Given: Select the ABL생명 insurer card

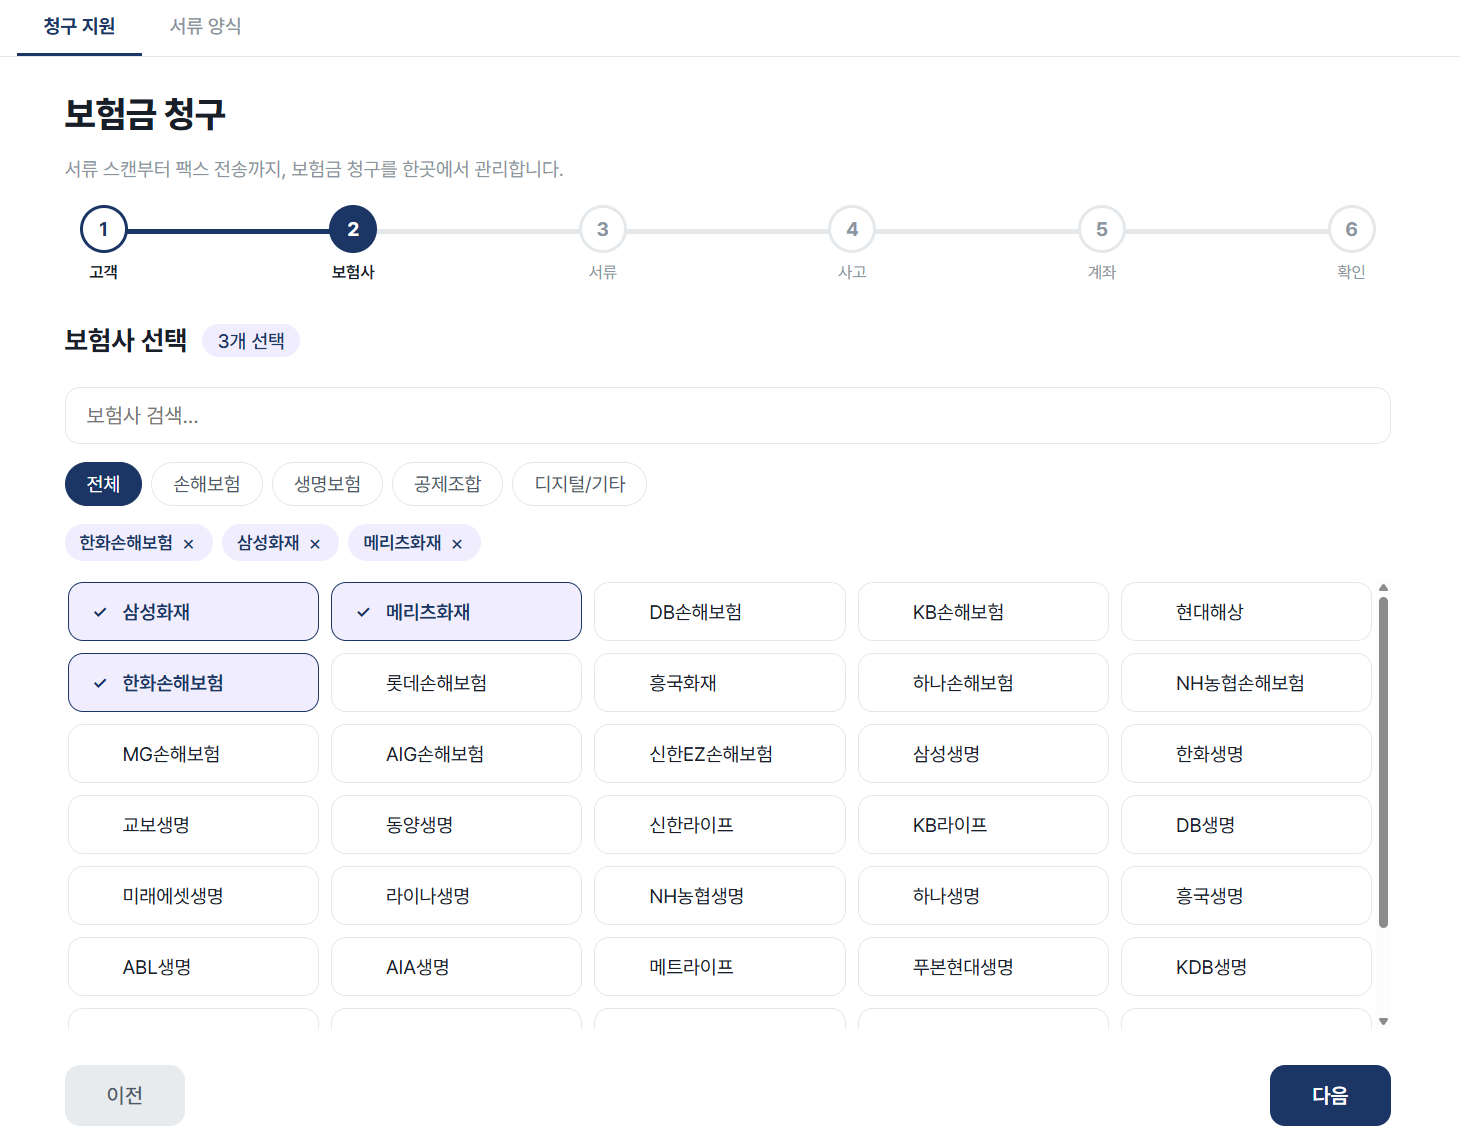Looking at the screenshot, I should pos(193,967).
